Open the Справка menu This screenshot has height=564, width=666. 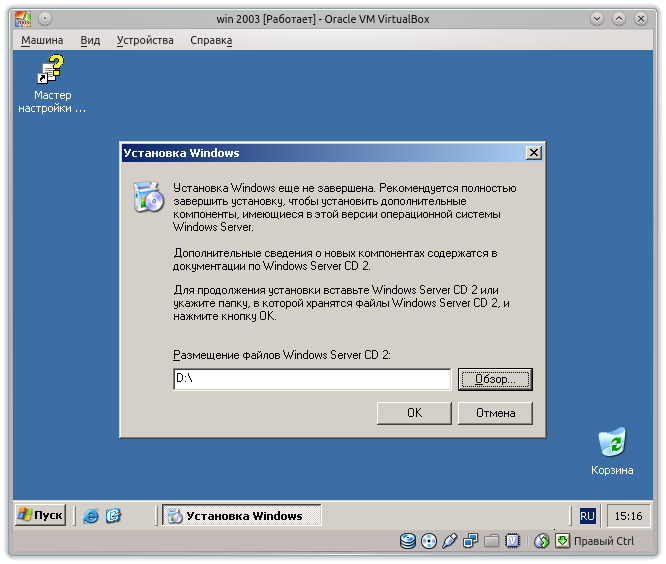pyautogui.click(x=211, y=40)
